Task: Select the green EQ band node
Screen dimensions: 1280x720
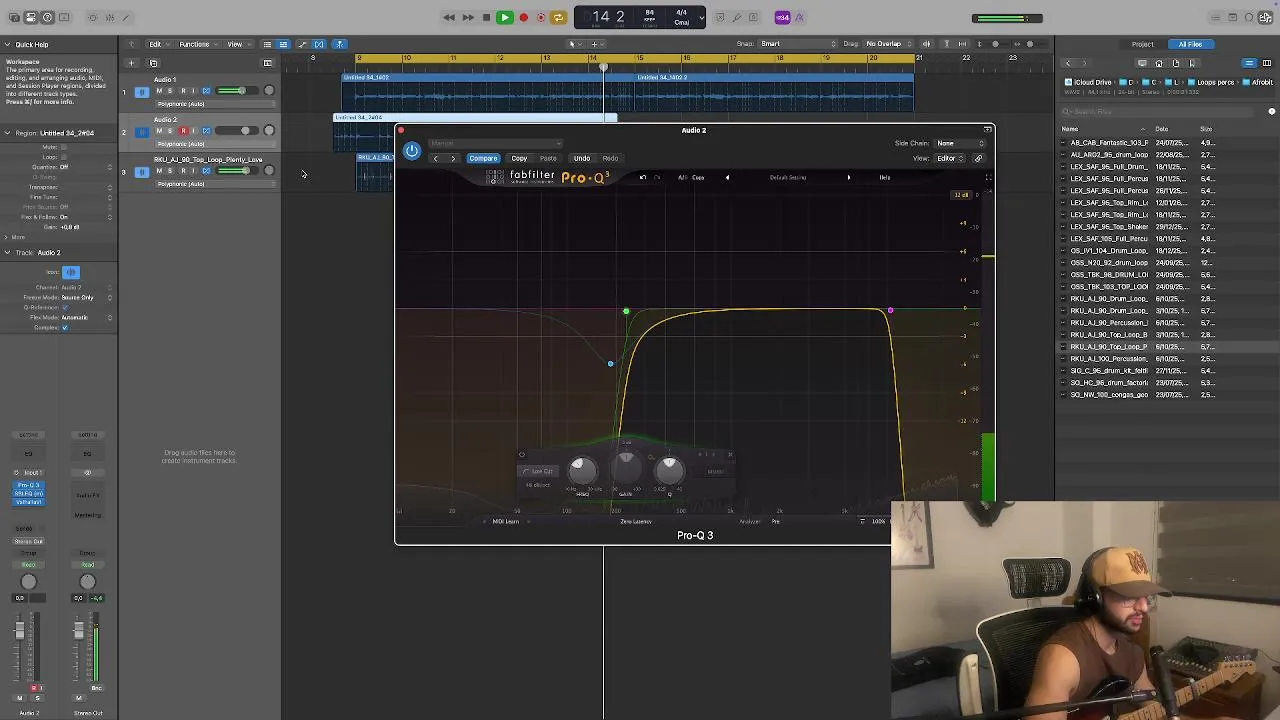Action: [626, 311]
